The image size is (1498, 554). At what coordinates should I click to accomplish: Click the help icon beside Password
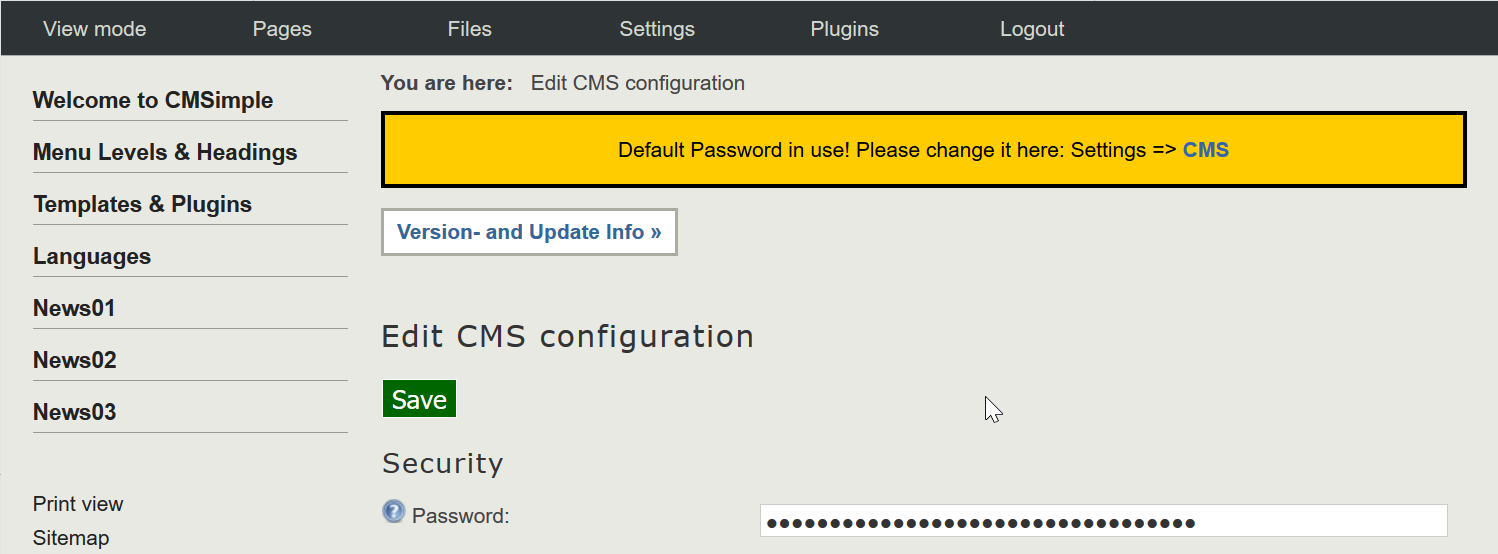[394, 512]
